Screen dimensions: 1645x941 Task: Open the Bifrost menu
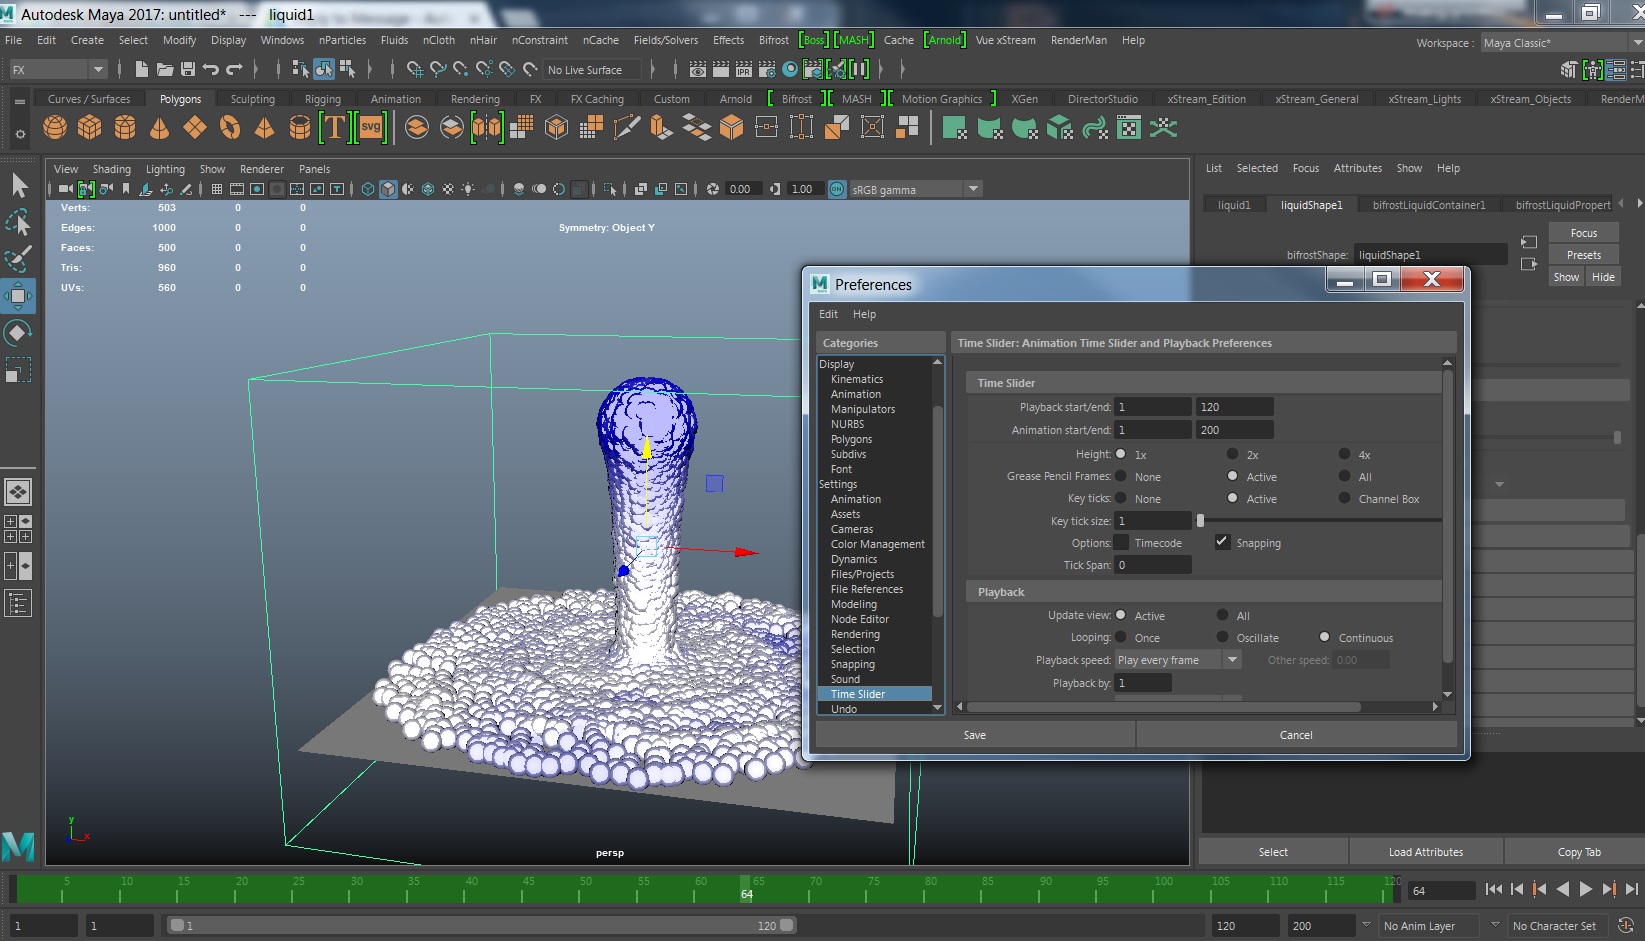(x=773, y=40)
